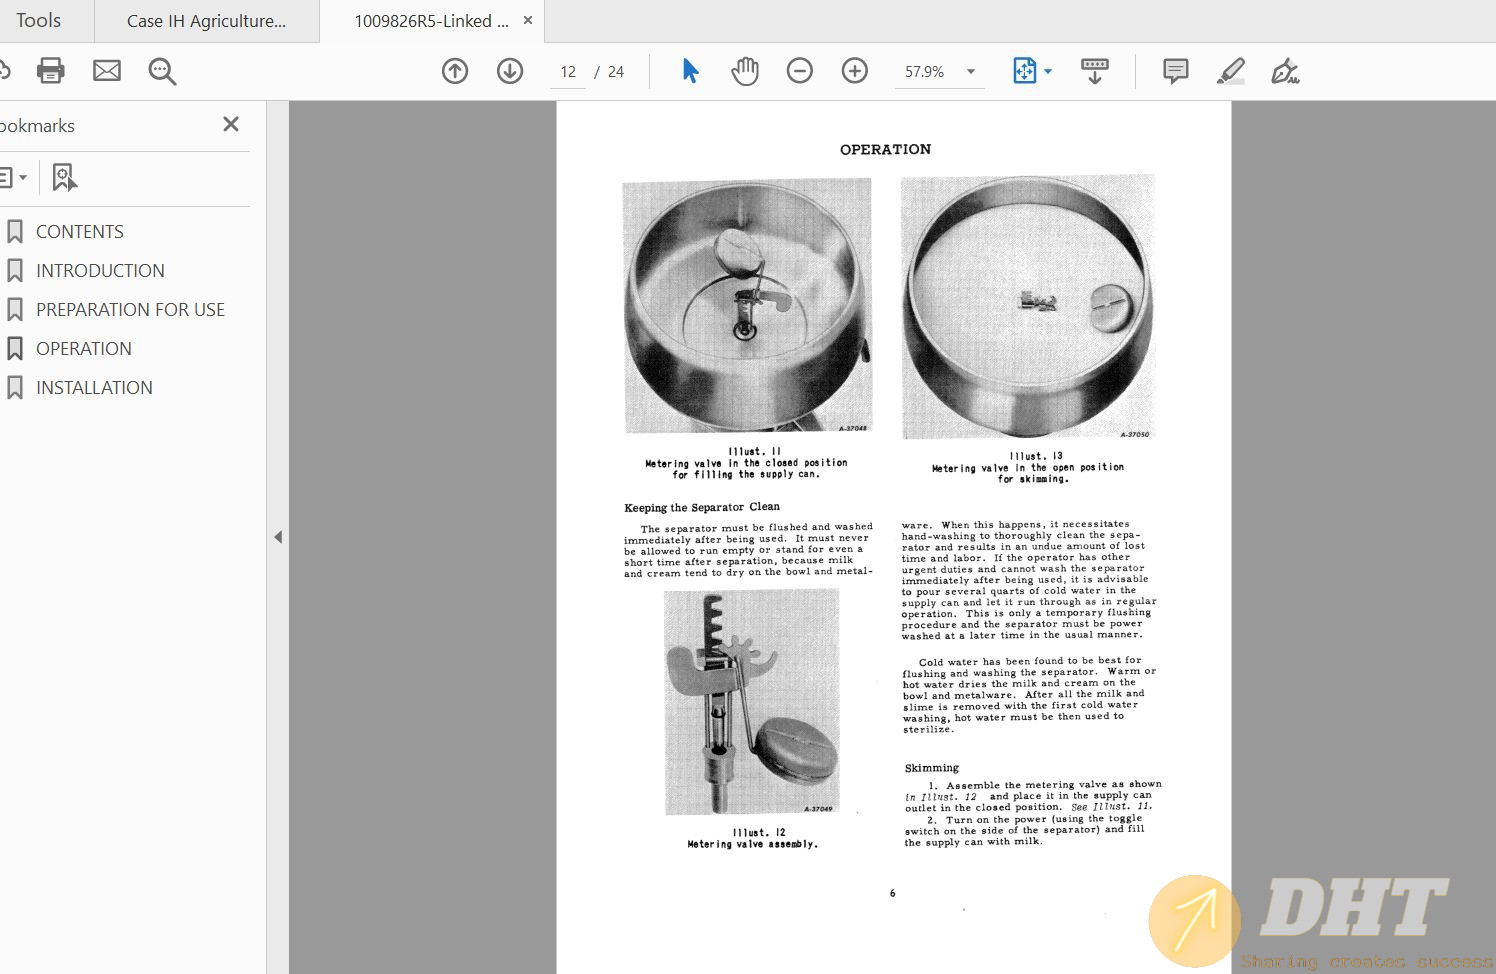The image size is (1496, 974).
Task: Collapse the navigation pane with arrow
Action: pos(278,537)
